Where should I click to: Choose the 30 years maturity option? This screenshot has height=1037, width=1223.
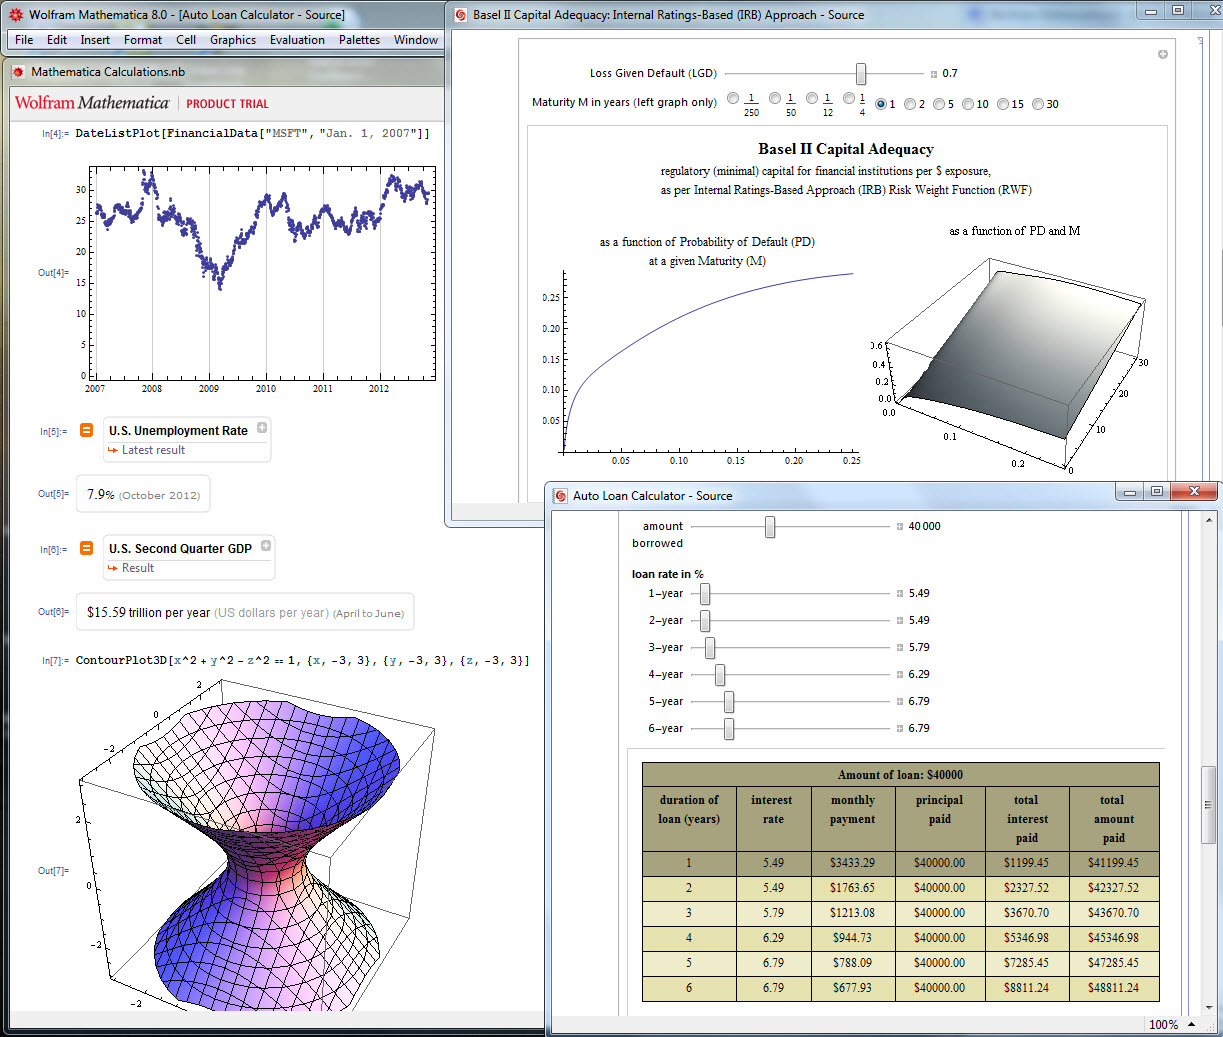1038,104
